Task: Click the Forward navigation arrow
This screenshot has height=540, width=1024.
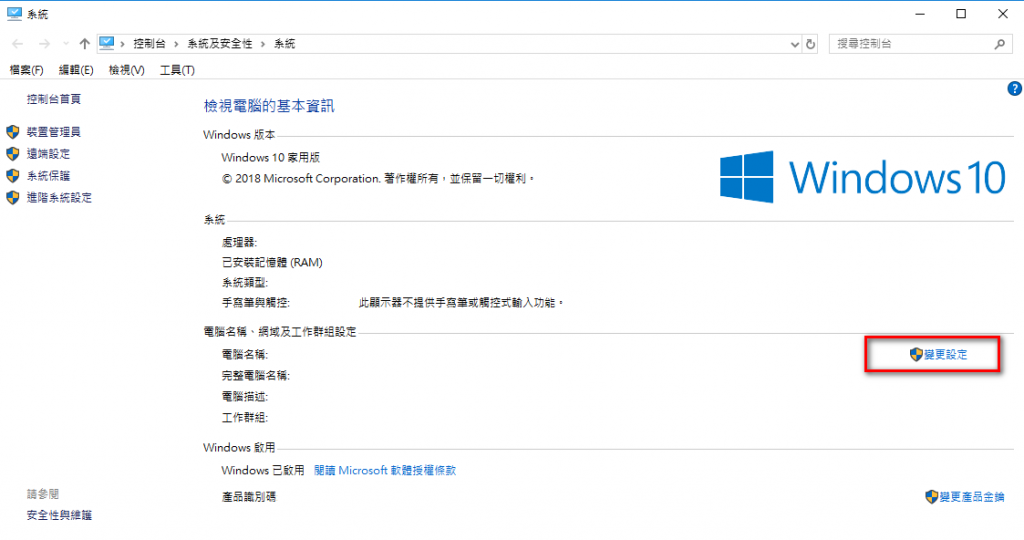Action: [44, 44]
